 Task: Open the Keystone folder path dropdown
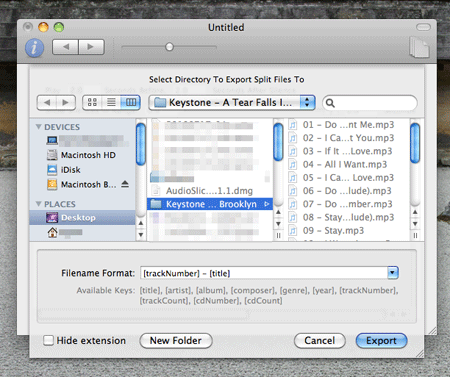(232, 103)
